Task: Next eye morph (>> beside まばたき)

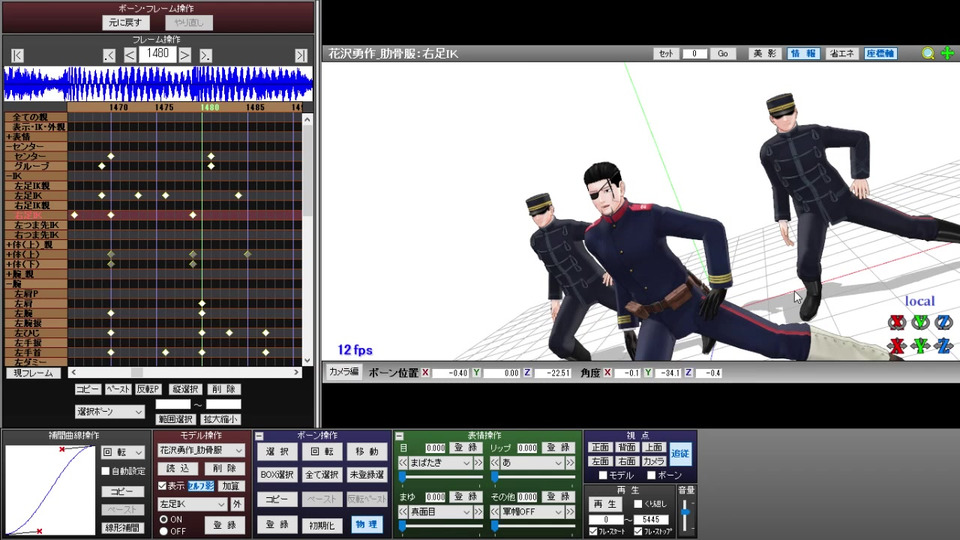Action: [478, 463]
